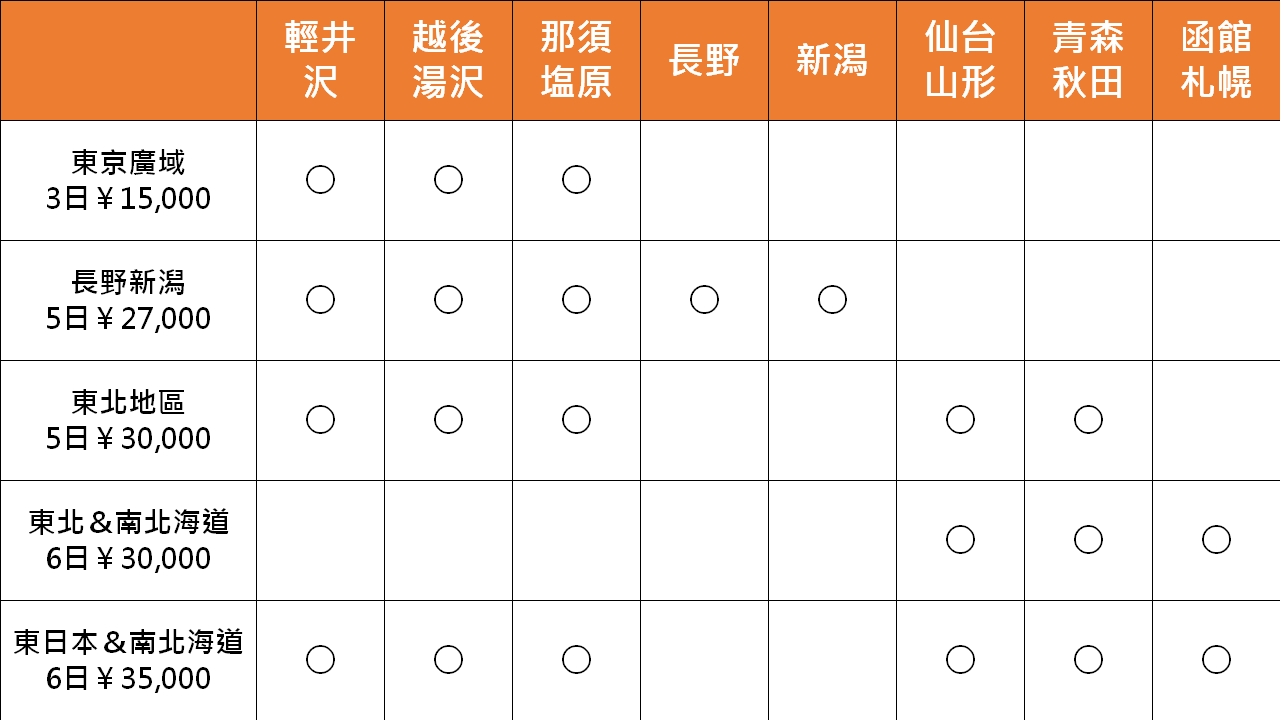Click 東北＆南北海道 circle under 函館札幌
The width and height of the screenshot is (1280, 720).
pos(1216,540)
